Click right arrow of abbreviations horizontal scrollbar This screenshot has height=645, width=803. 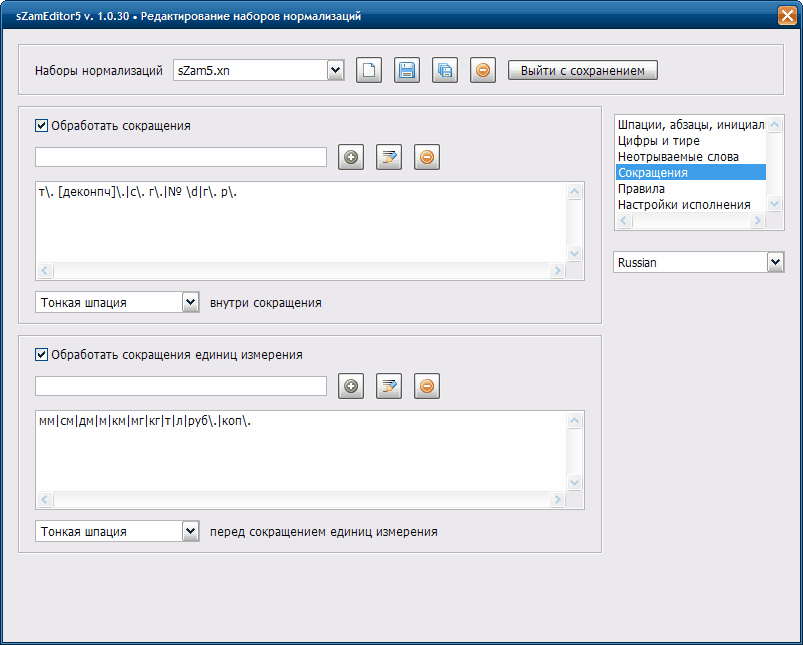pyautogui.click(x=557, y=271)
